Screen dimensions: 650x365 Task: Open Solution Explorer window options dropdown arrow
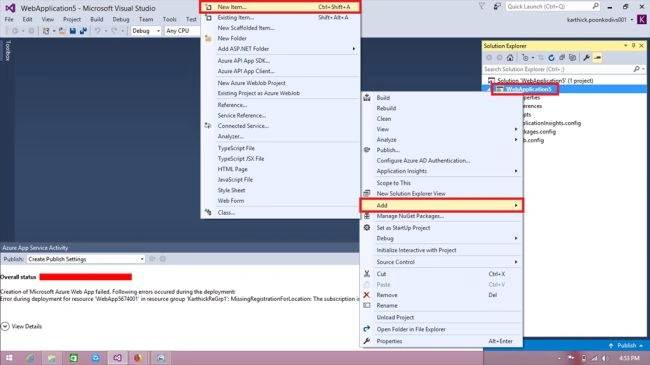[625, 46]
